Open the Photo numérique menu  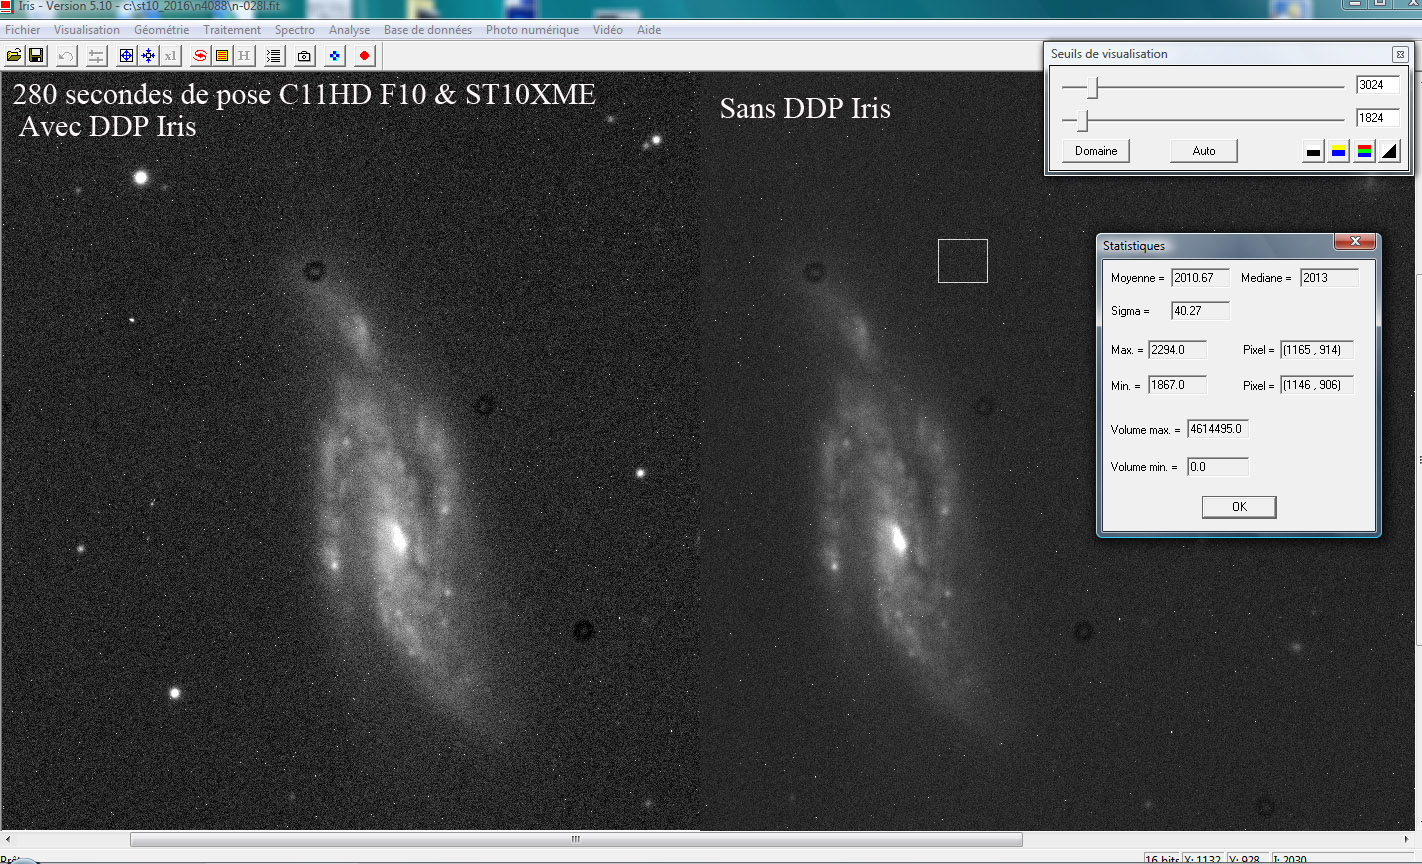532,30
